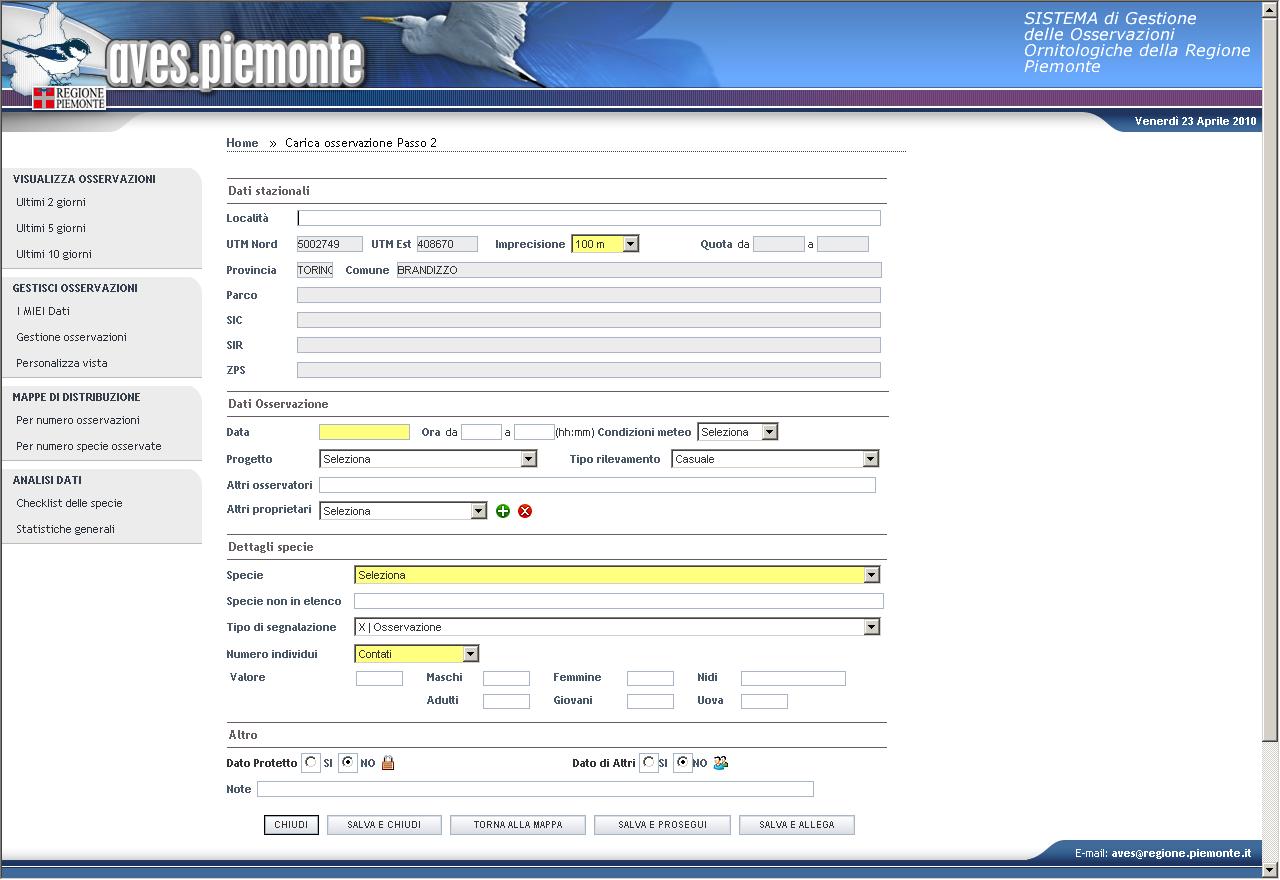
Task: Click the Home breadcrumb link
Action: [x=242, y=143]
